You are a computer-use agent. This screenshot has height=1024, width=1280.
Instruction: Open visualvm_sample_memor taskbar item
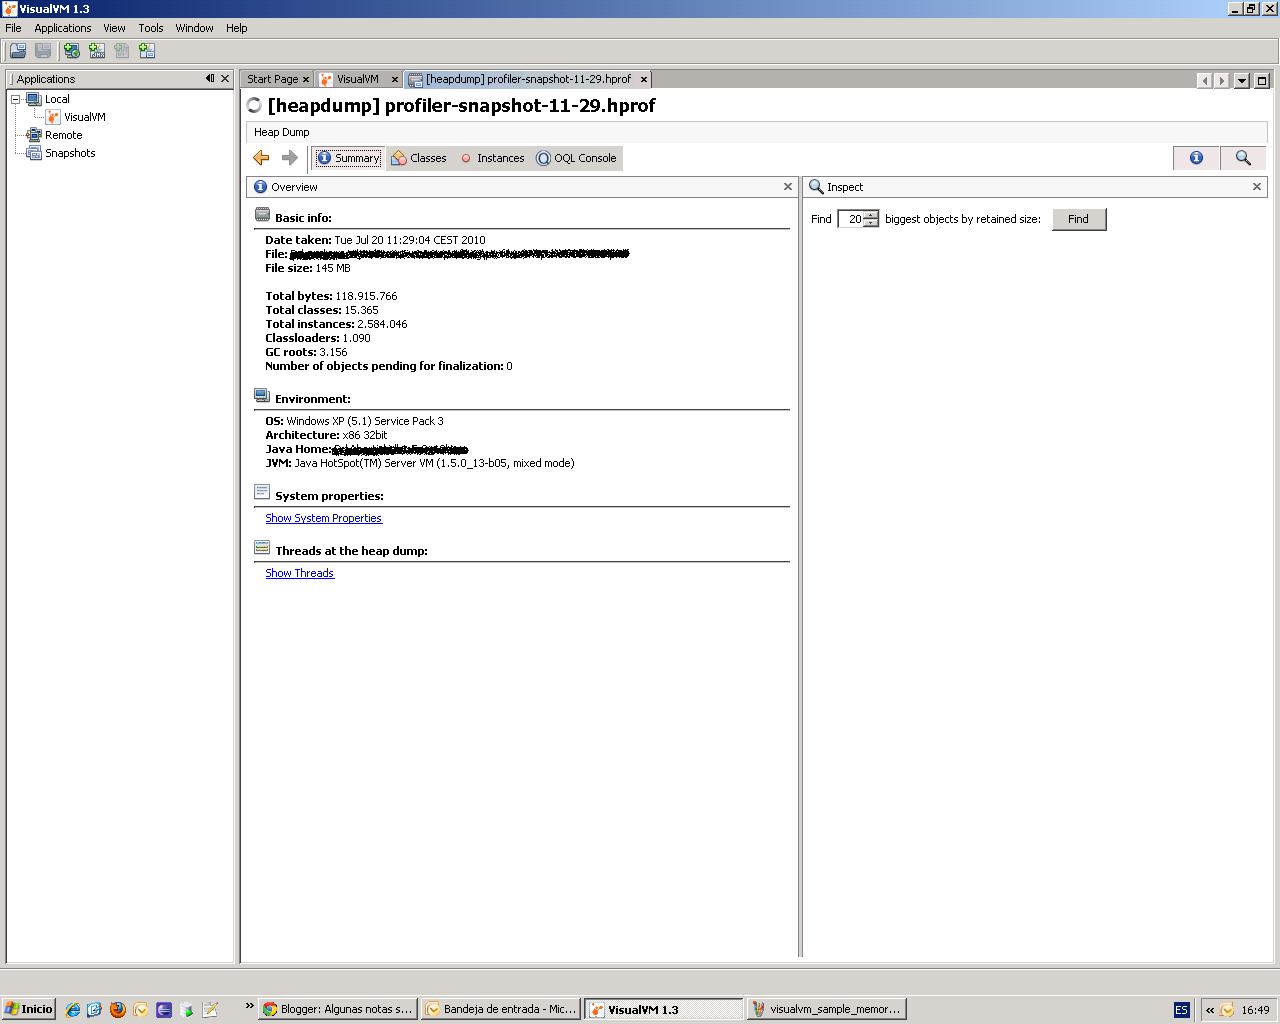pos(826,1009)
